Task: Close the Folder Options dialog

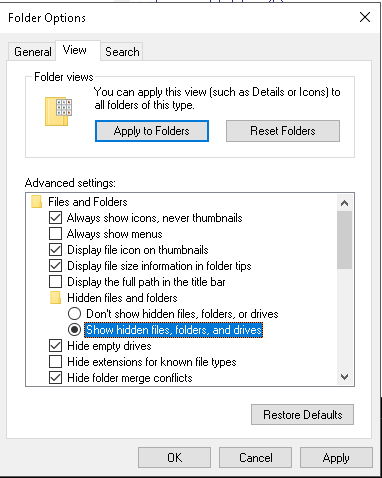Action: (365, 17)
